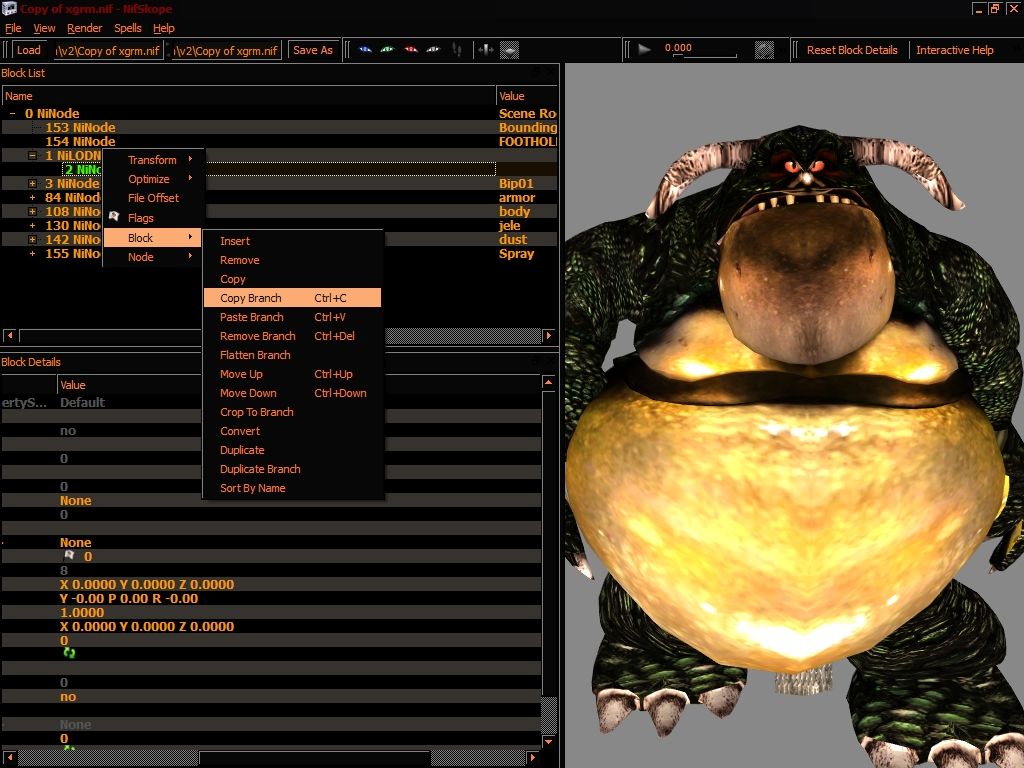Click the 'Default' value in Block Details

tap(82, 402)
